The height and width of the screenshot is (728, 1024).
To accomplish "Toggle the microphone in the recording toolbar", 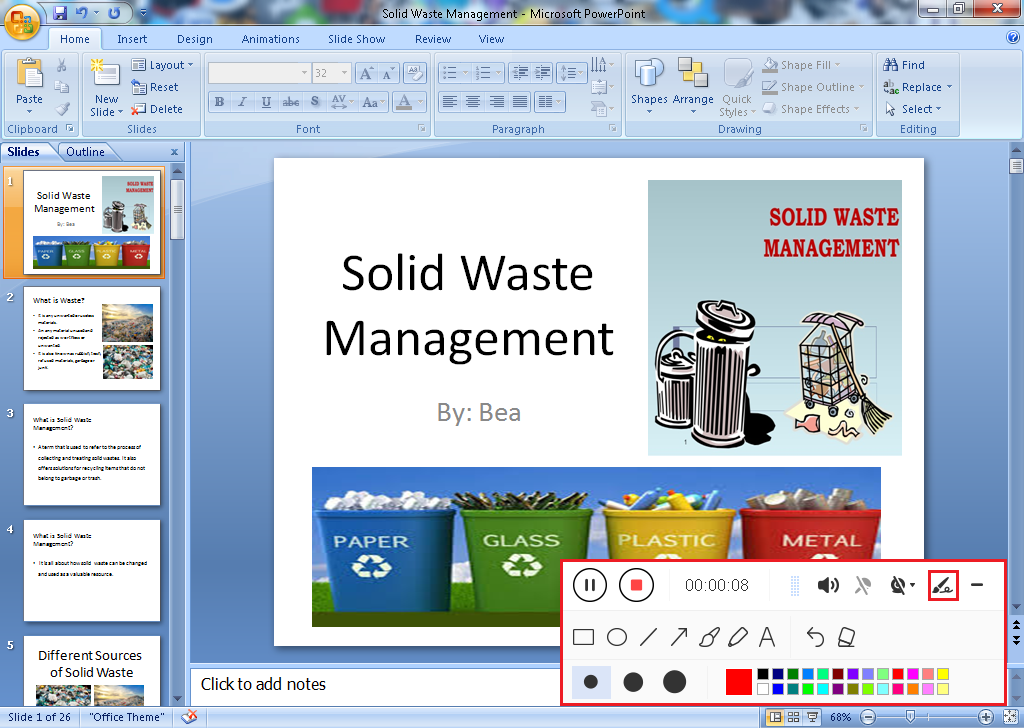I will click(x=861, y=586).
